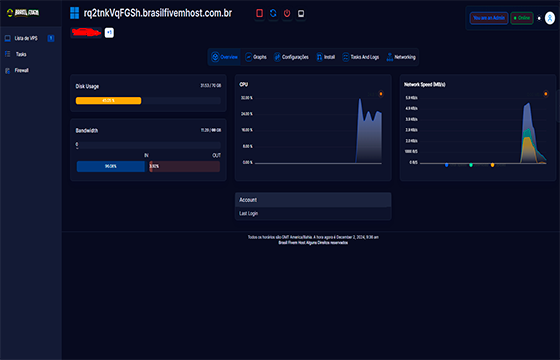Open the VNC console monitor icon
Viewport: 560px width, 360px height.
pos(301,13)
